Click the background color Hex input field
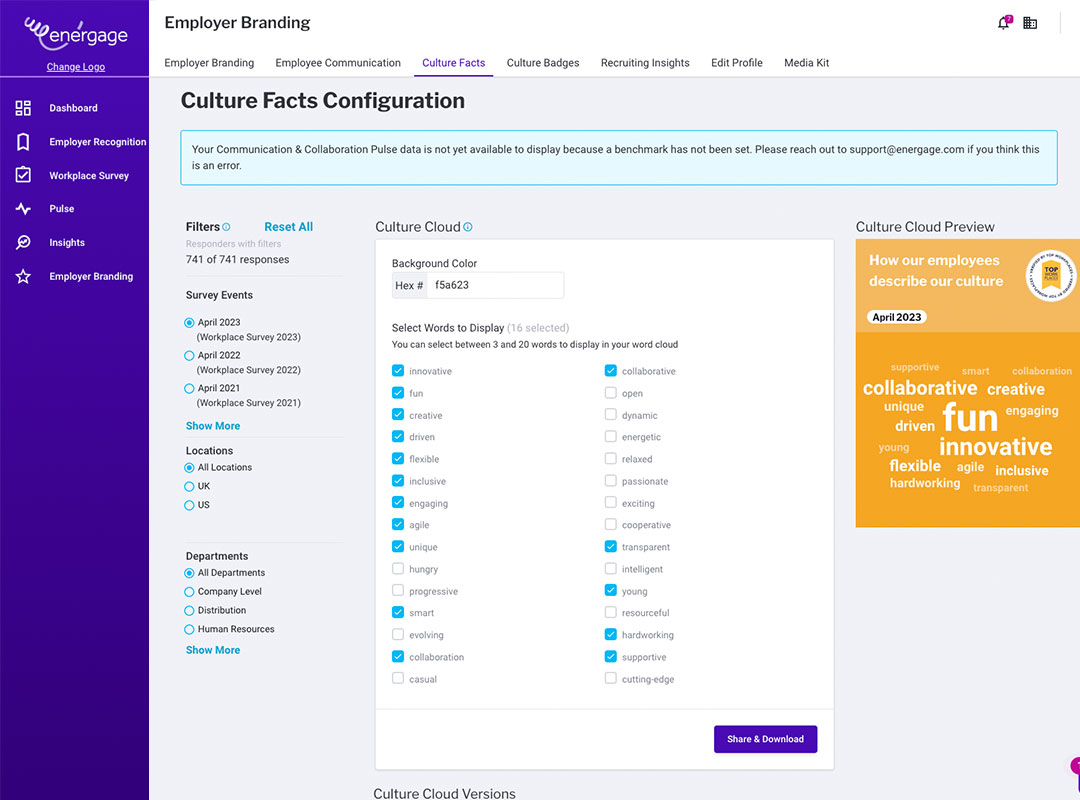The width and height of the screenshot is (1080, 800). (x=495, y=285)
